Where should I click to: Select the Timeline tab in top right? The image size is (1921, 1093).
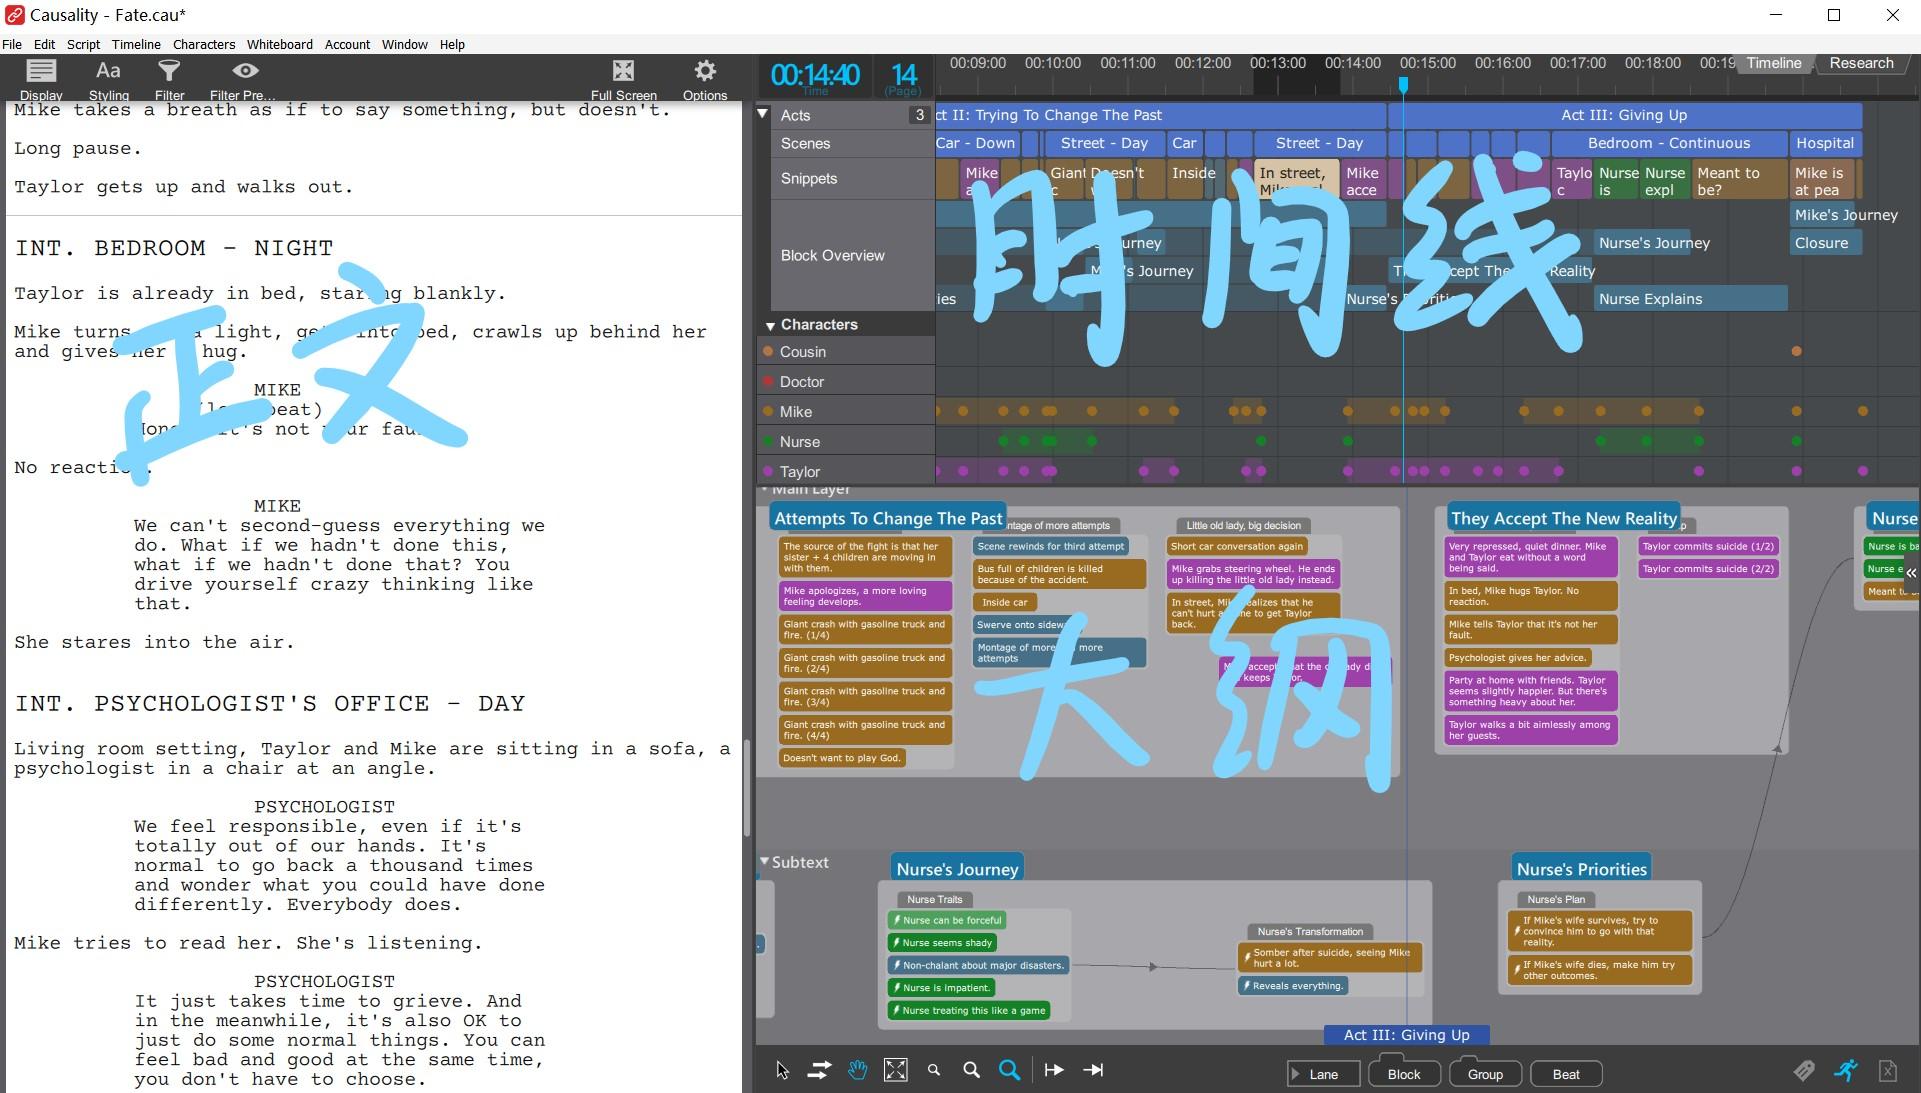1772,62
